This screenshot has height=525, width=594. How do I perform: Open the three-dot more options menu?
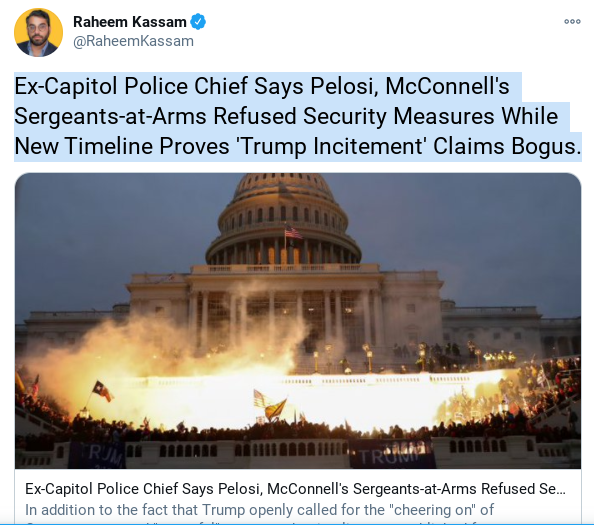tap(572, 22)
